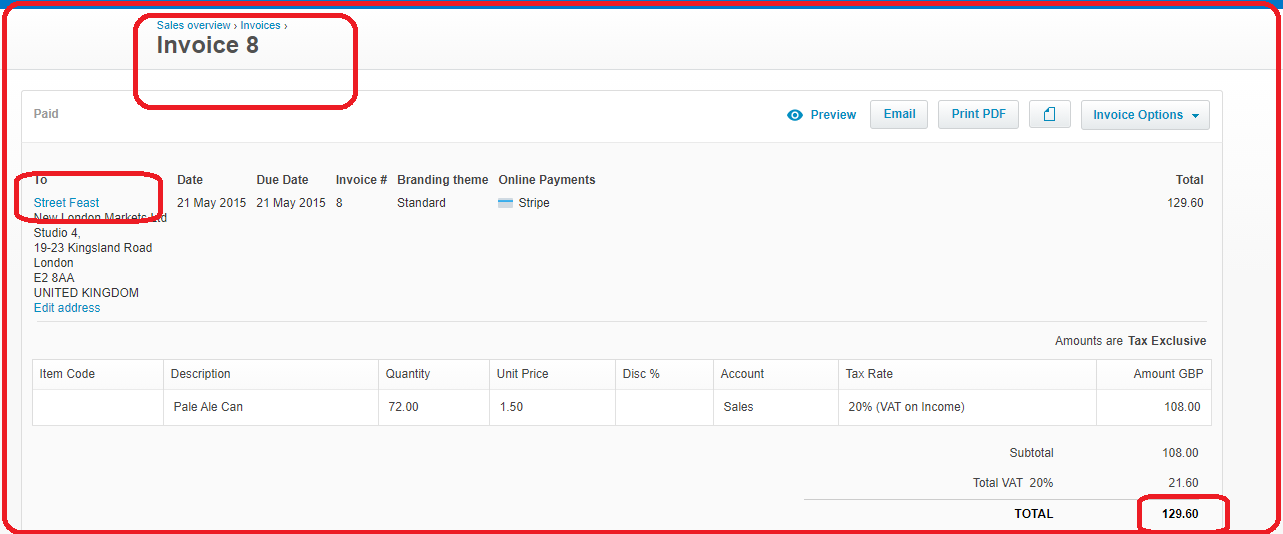Image resolution: width=1283 pixels, height=534 pixels.
Task: Click the Amount GBP column header
Action: pyautogui.click(x=1154, y=374)
